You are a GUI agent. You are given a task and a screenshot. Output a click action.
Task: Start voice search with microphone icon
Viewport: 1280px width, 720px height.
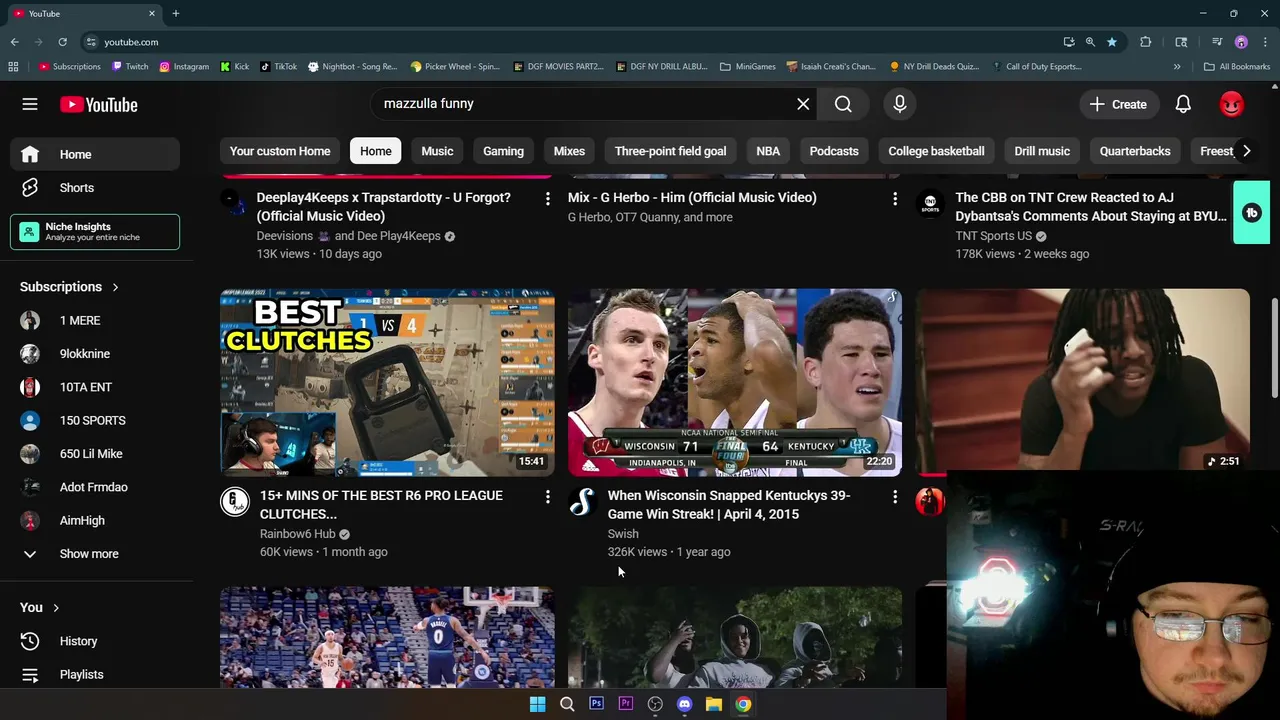click(899, 104)
